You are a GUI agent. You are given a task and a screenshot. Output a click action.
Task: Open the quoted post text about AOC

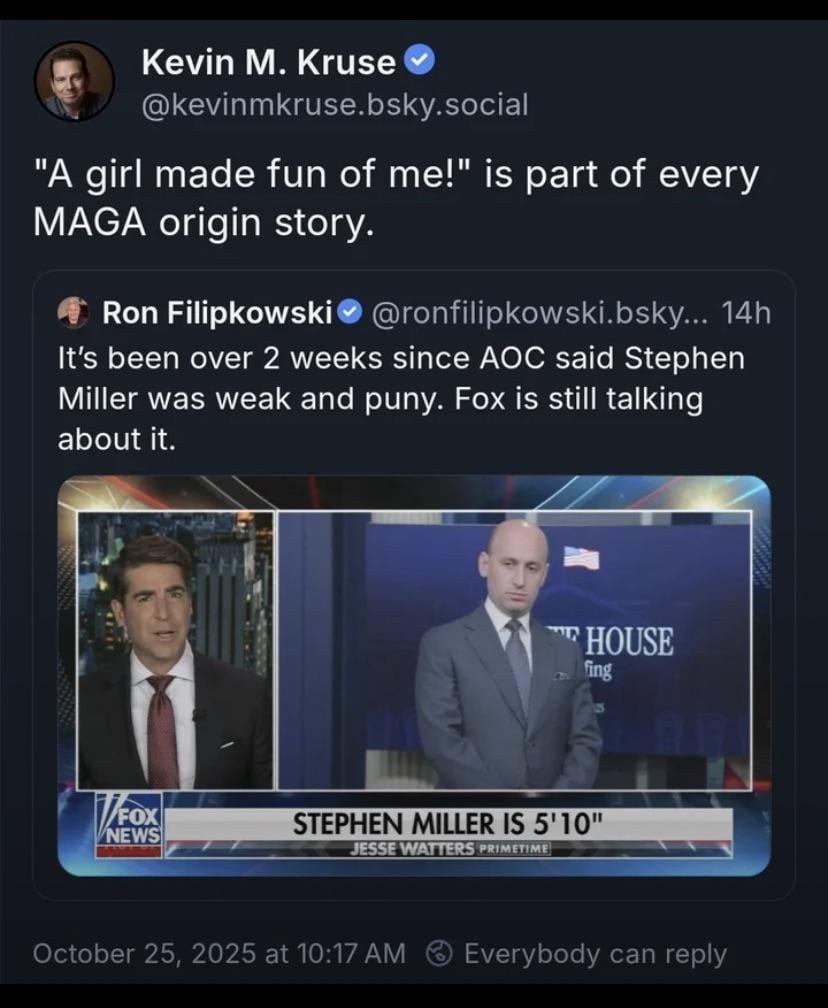[x=400, y=399]
